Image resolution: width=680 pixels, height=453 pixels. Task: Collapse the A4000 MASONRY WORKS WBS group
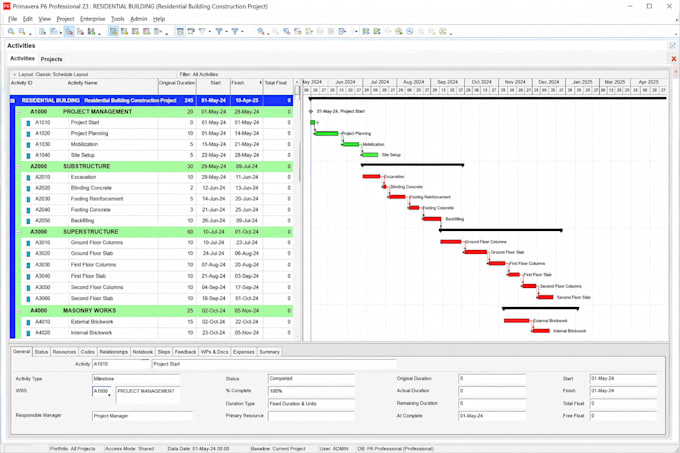click(18, 311)
